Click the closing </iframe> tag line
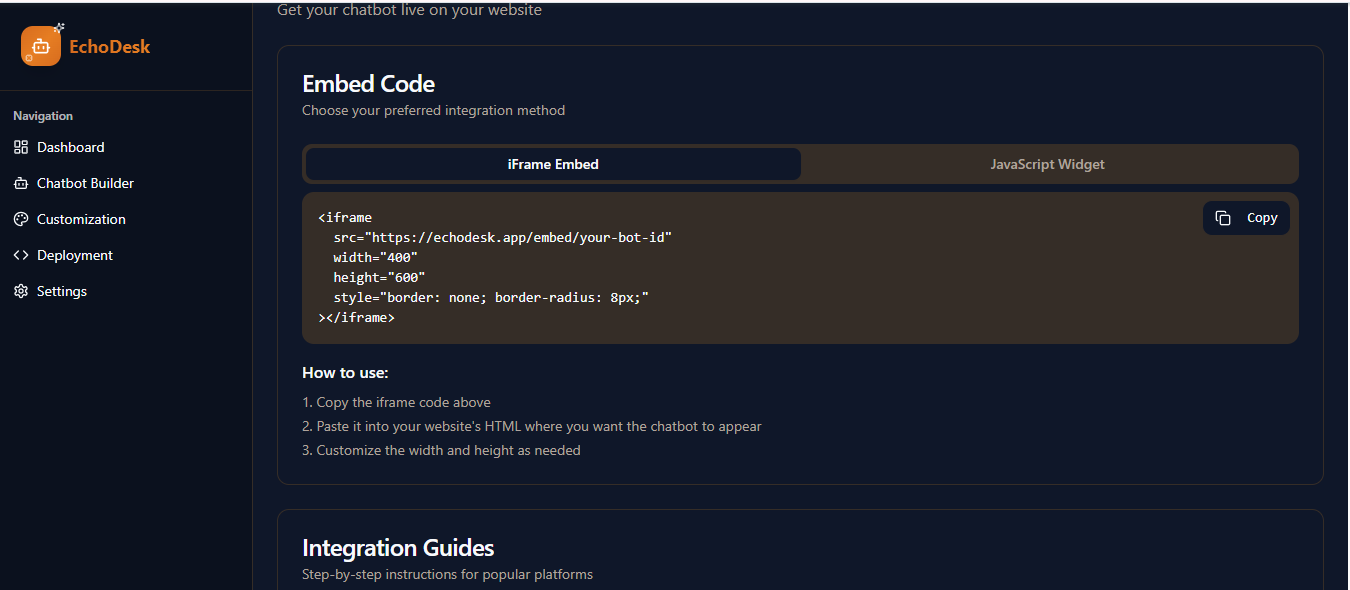Screen dimensions: 1350x590 [x=357, y=317]
